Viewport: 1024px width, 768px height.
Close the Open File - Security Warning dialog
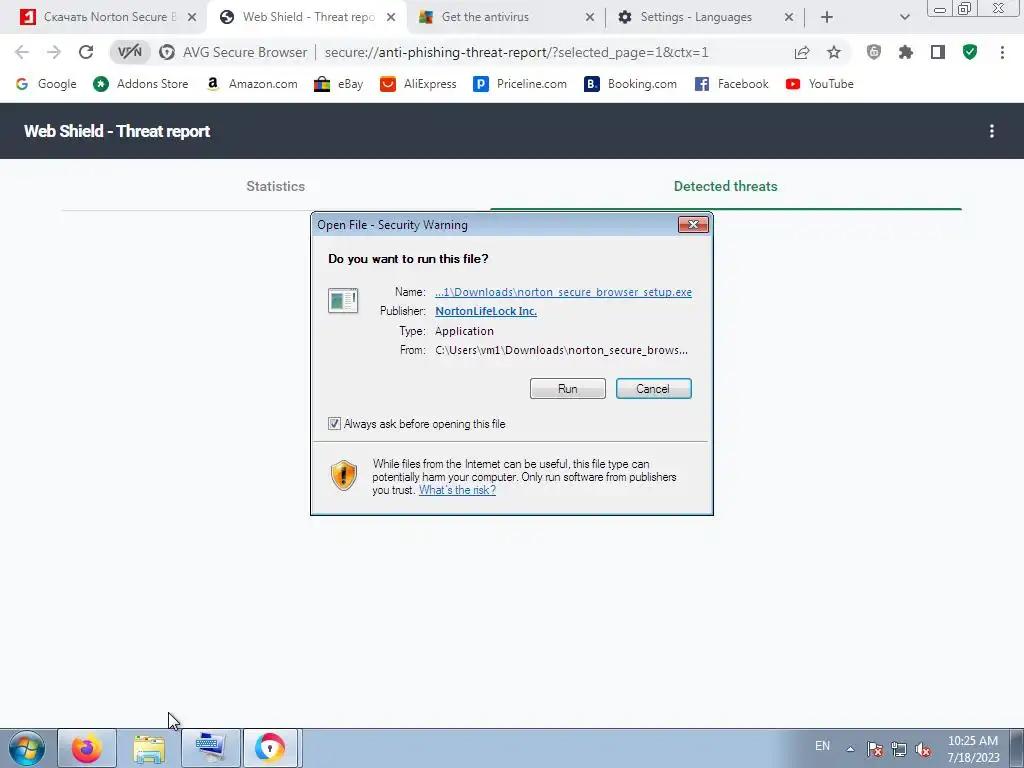click(x=693, y=225)
